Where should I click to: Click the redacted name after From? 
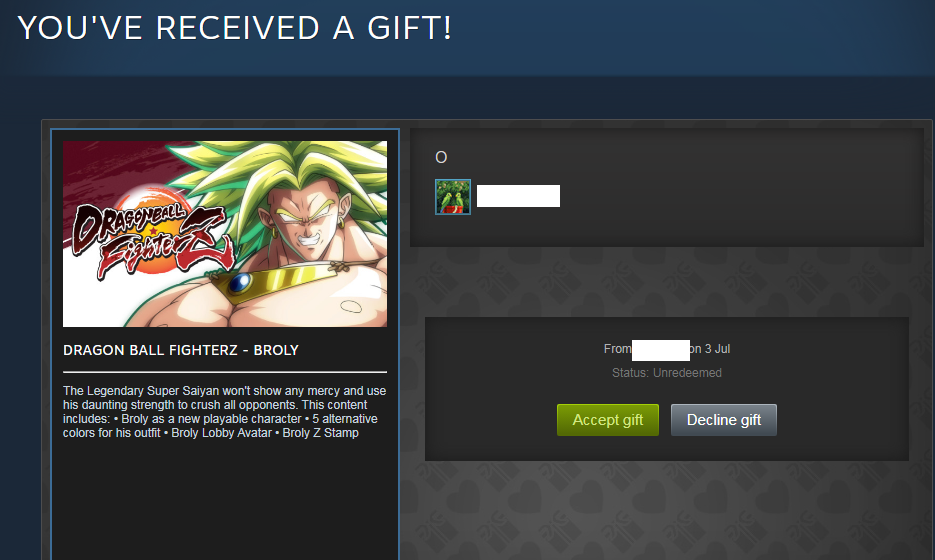[661, 350]
